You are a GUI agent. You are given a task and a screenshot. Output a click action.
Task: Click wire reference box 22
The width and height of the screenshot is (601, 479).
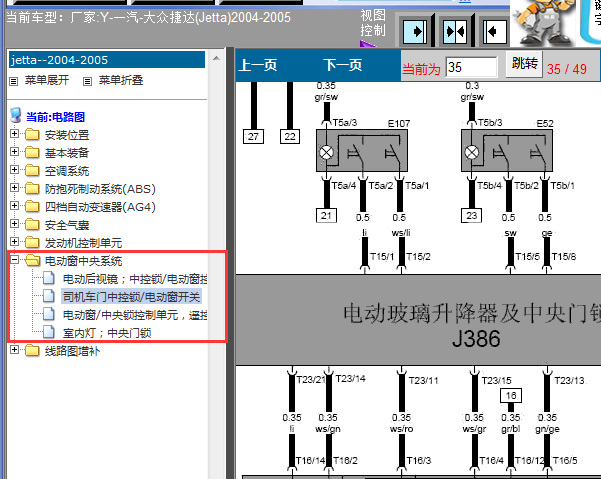290,136
